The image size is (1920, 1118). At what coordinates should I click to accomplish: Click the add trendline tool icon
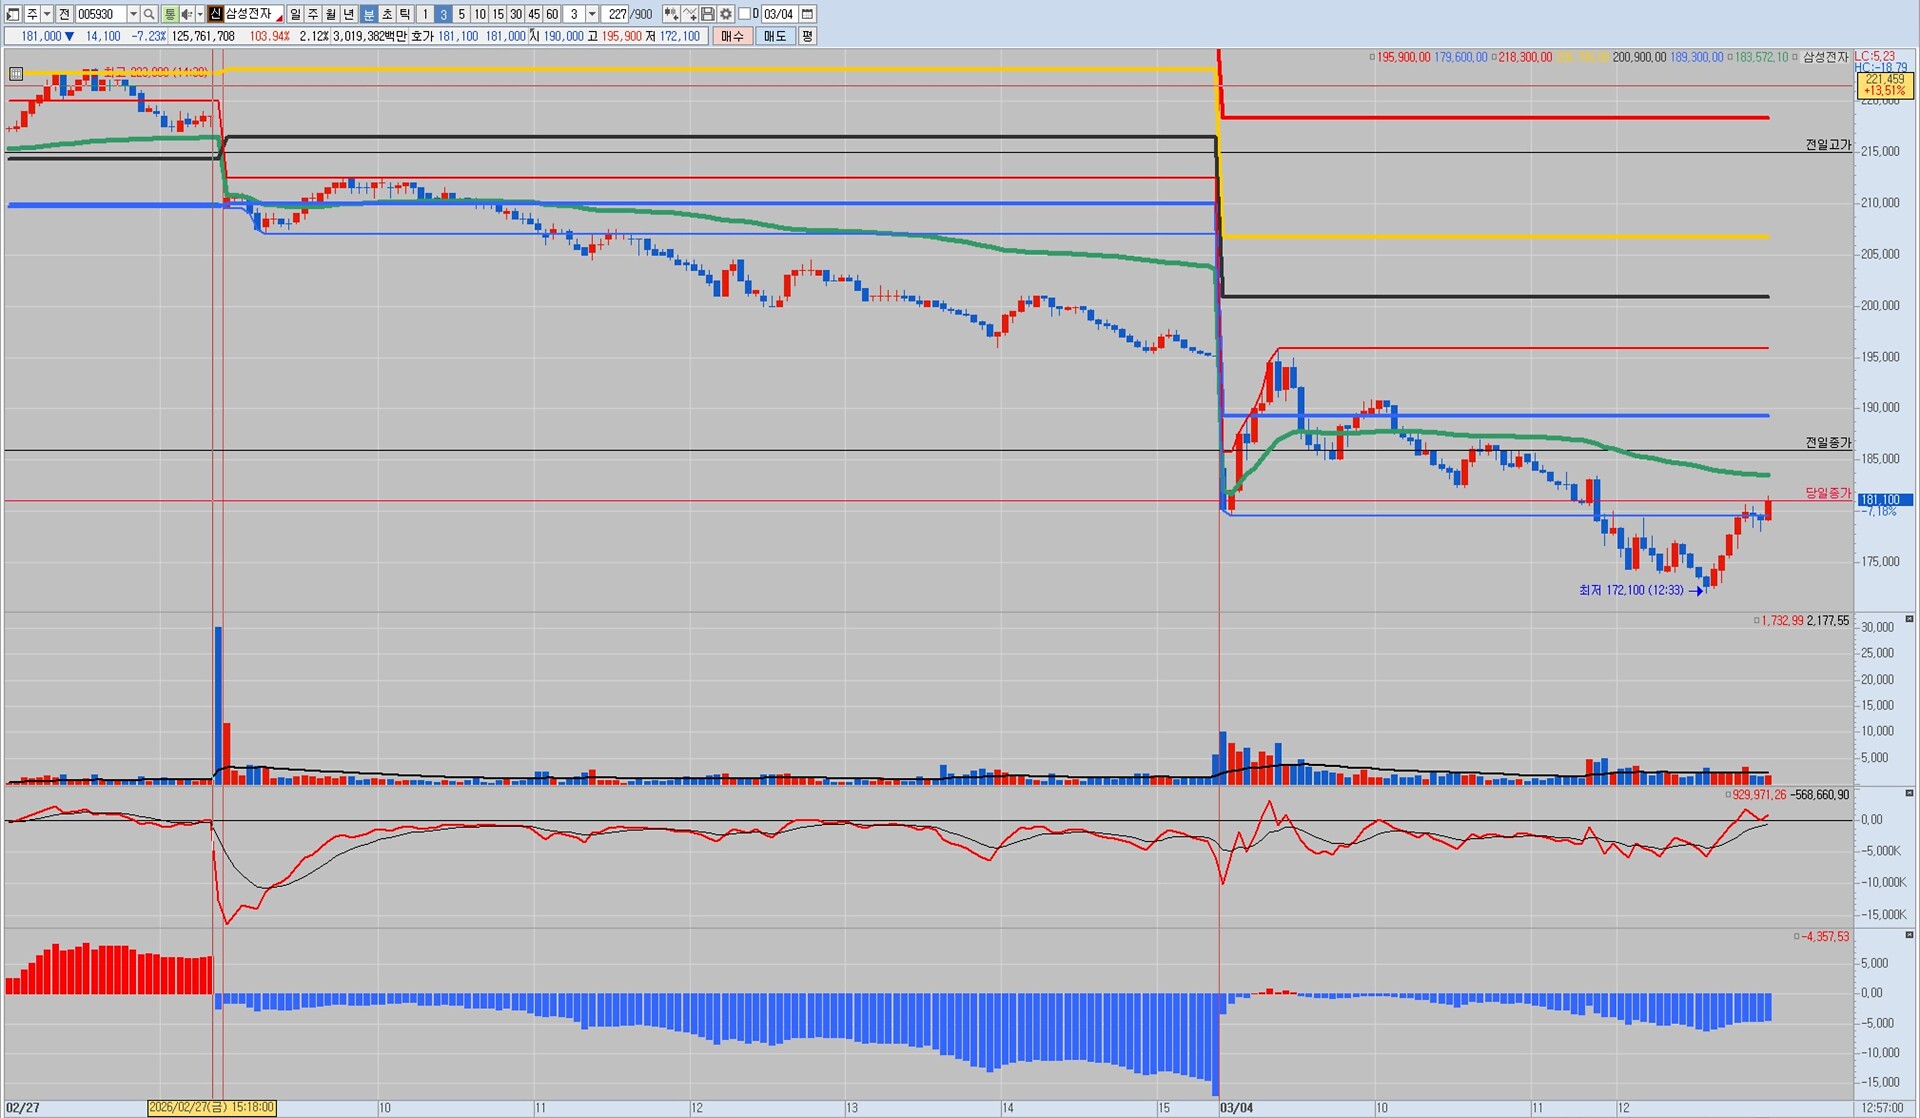tap(690, 14)
